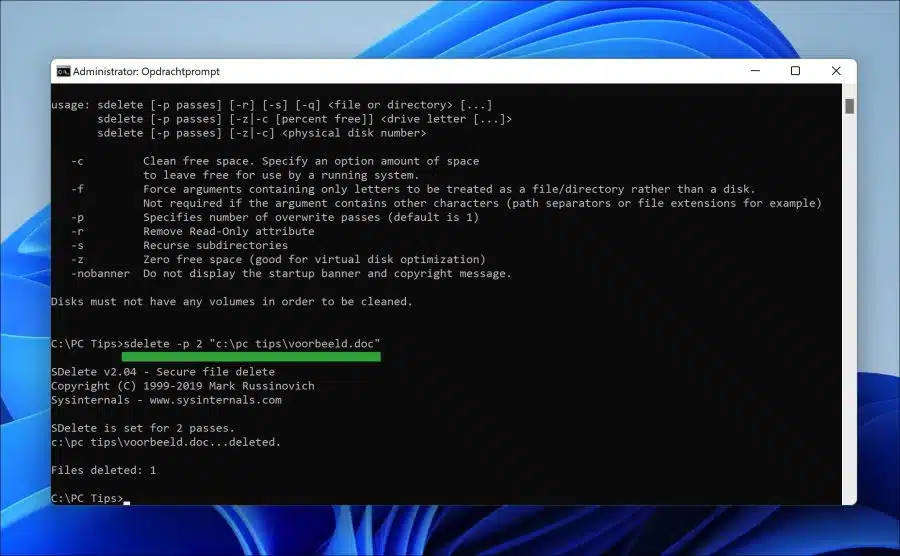Maximize the Opdrachtprompt window
This screenshot has width=900, height=556.
click(795, 71)
